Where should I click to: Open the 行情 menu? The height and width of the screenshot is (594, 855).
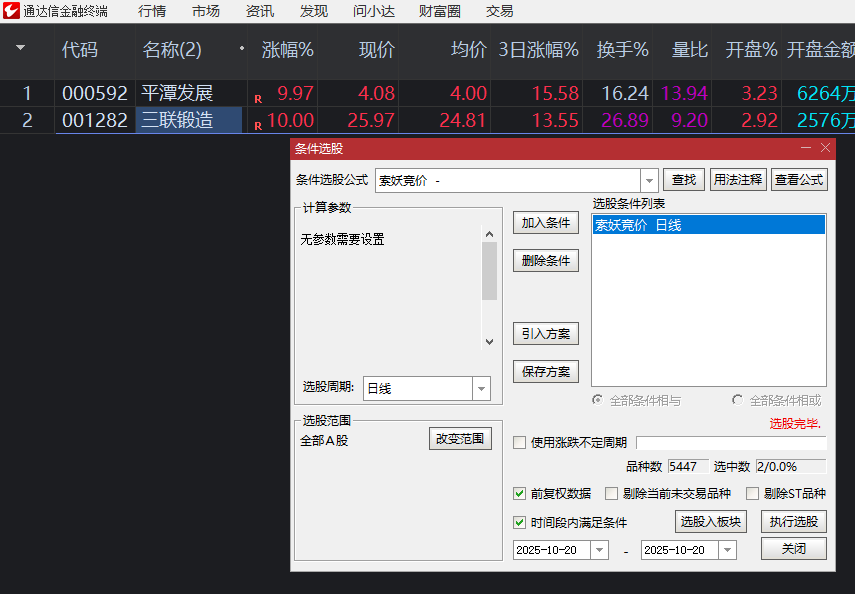[152, 11]
